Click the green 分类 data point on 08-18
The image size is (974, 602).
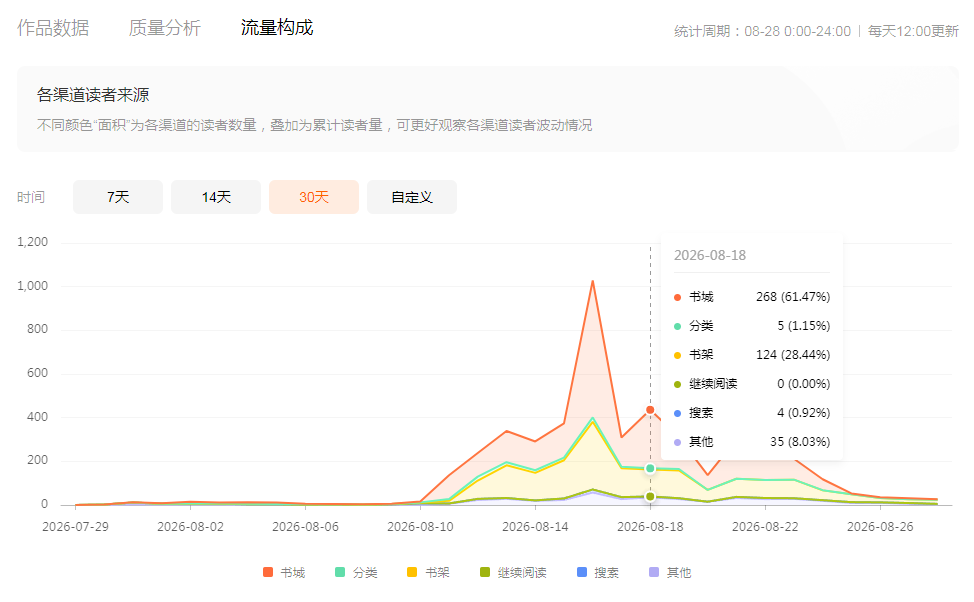tap(650, 468)
